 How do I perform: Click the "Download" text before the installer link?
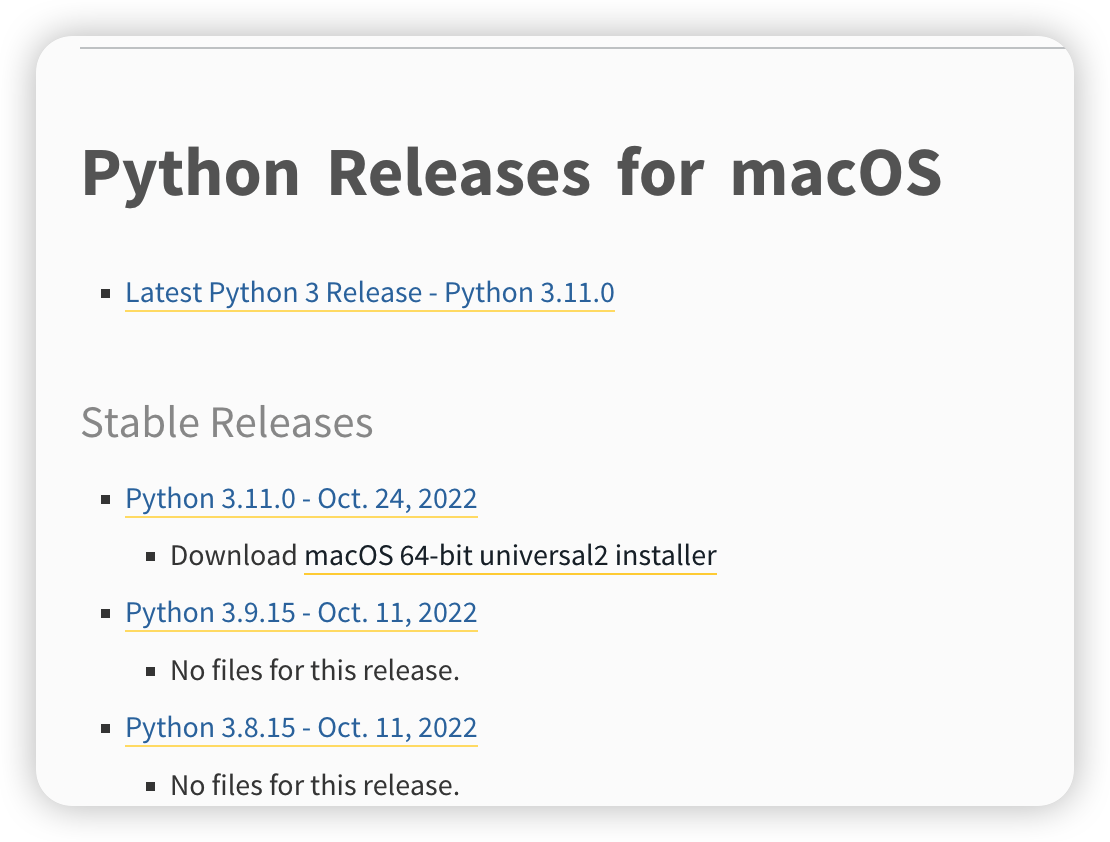[x=234, y=555]
